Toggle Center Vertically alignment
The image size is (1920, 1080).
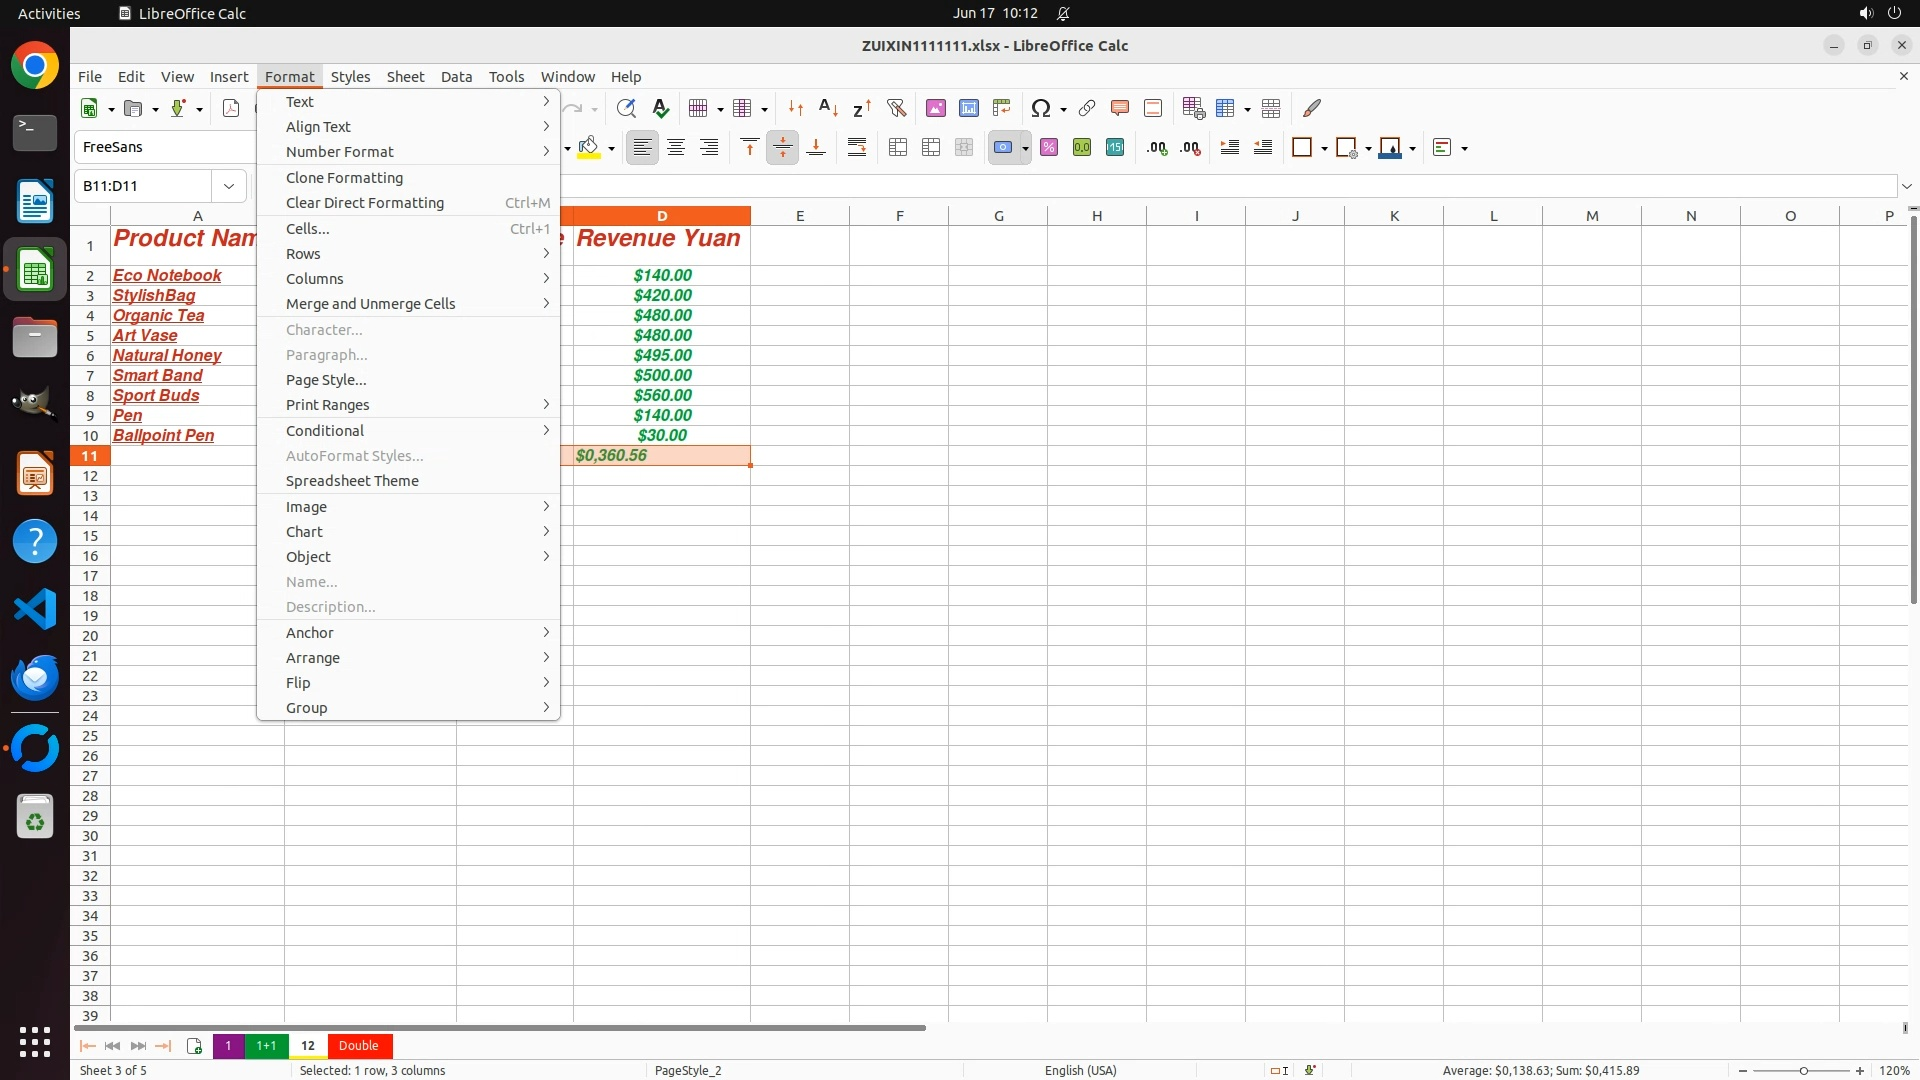(x=782, y=148)
